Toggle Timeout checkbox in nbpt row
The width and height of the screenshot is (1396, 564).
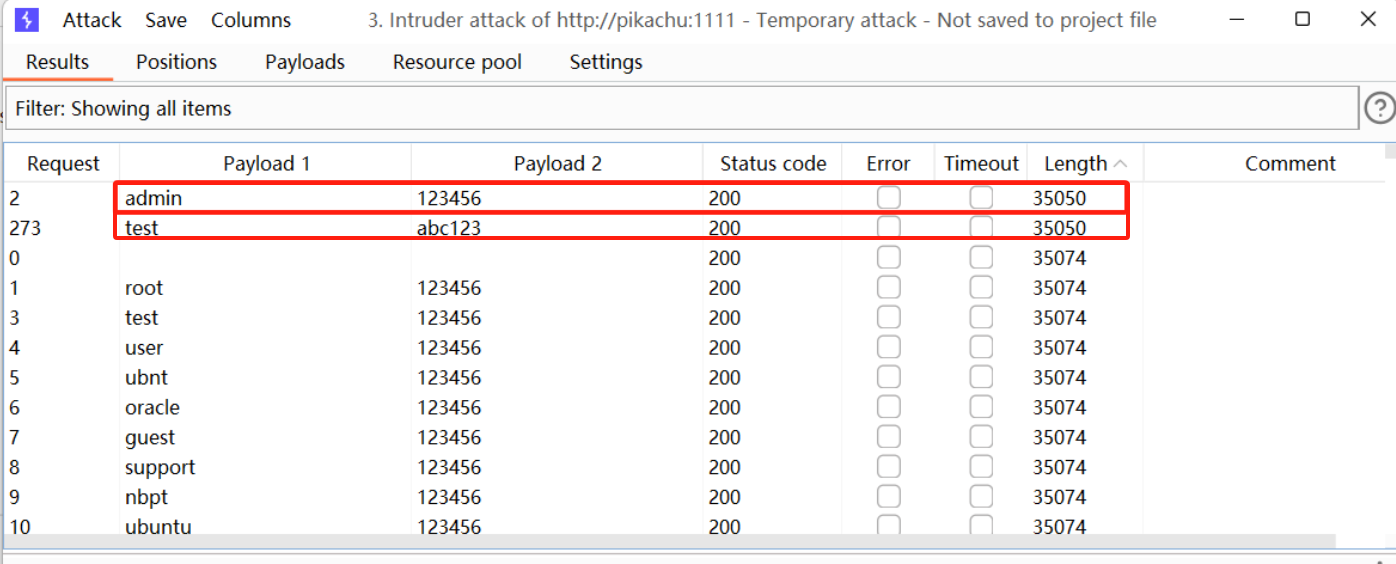[x=981, y=498]
